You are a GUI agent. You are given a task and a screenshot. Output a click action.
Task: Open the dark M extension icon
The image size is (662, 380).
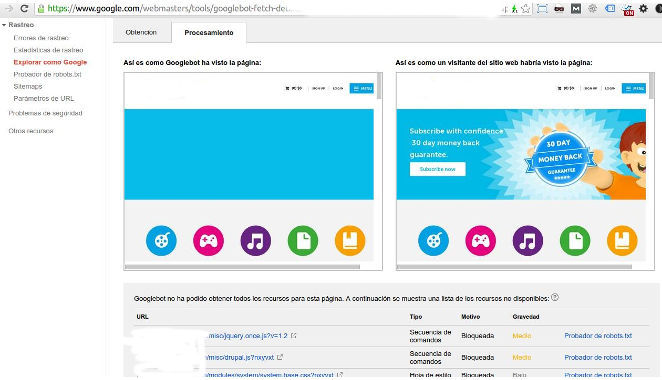pyautogui.click(x=576, y=8)
